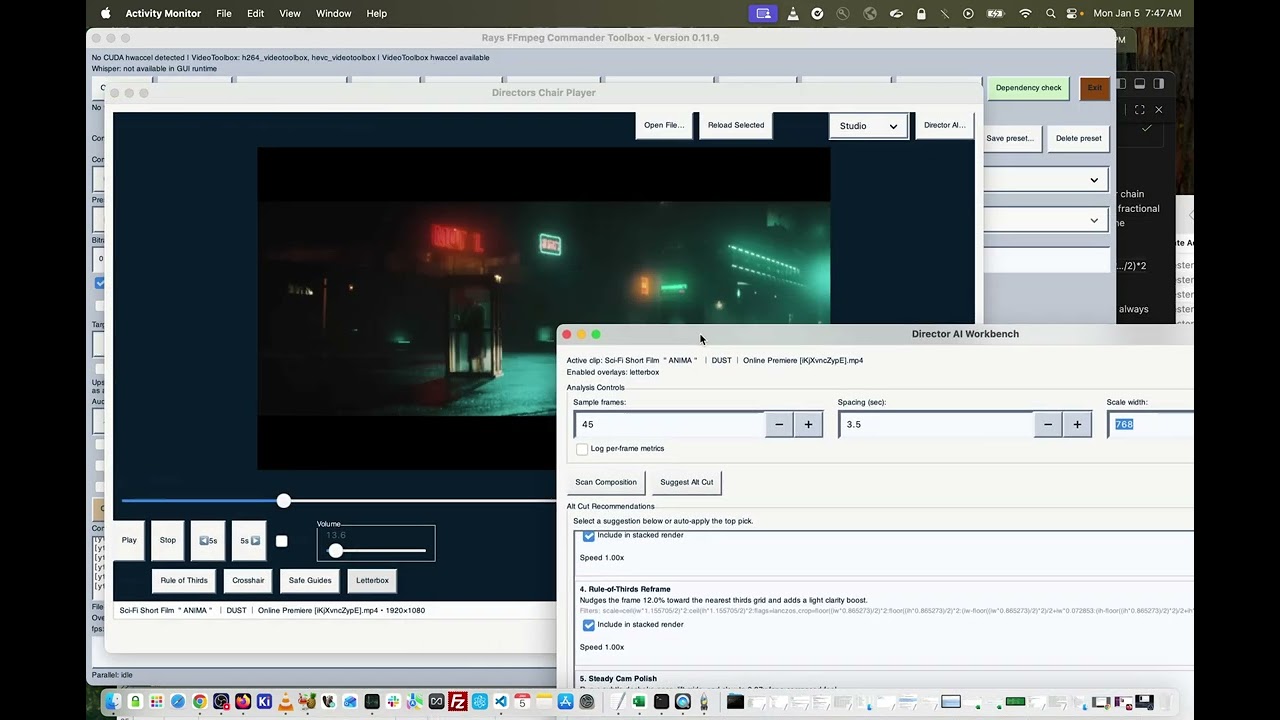This screenshot has width=1280, height=720.
Task: Click the Spacing seconds input field
Action: [x=936, y=425]
